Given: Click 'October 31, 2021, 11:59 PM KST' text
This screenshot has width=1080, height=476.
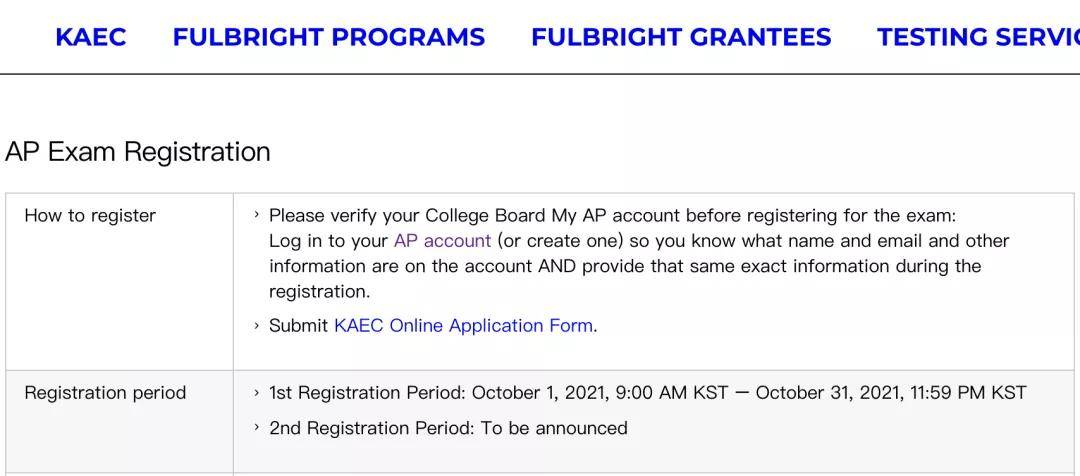Looking at the screenshot, I should tap(890, 393).
